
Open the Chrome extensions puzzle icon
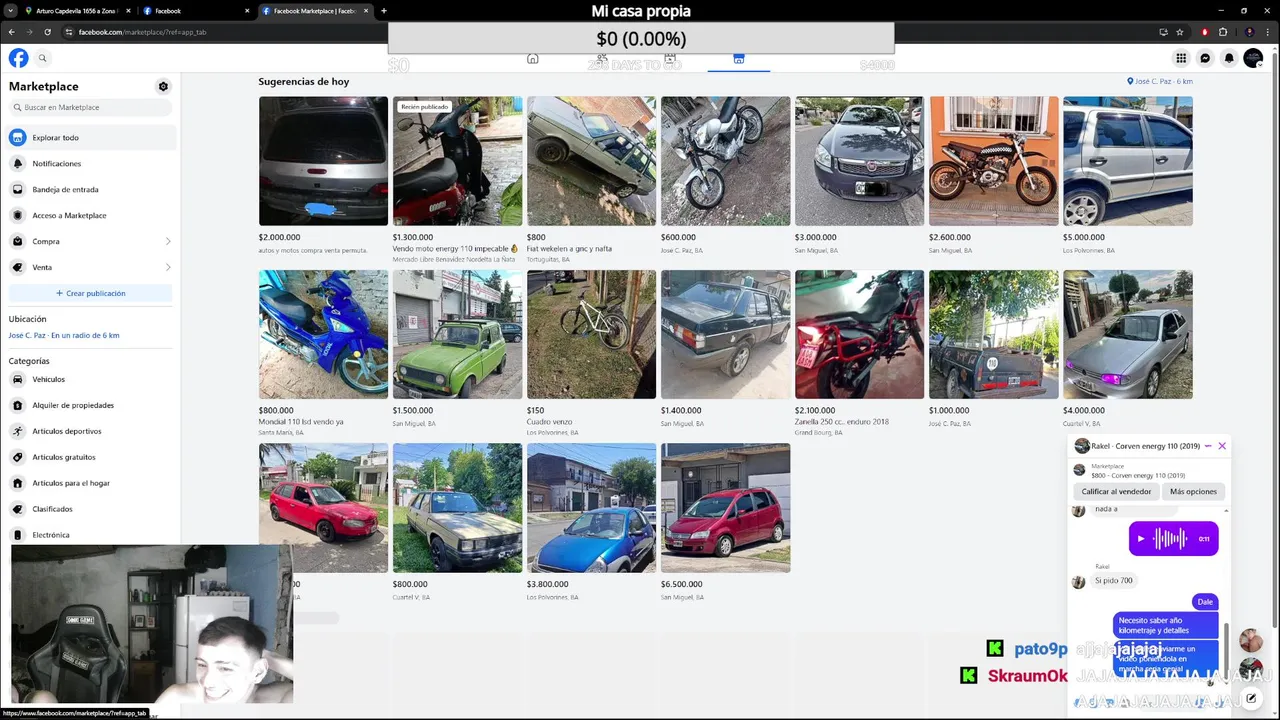click(1222, 32)
